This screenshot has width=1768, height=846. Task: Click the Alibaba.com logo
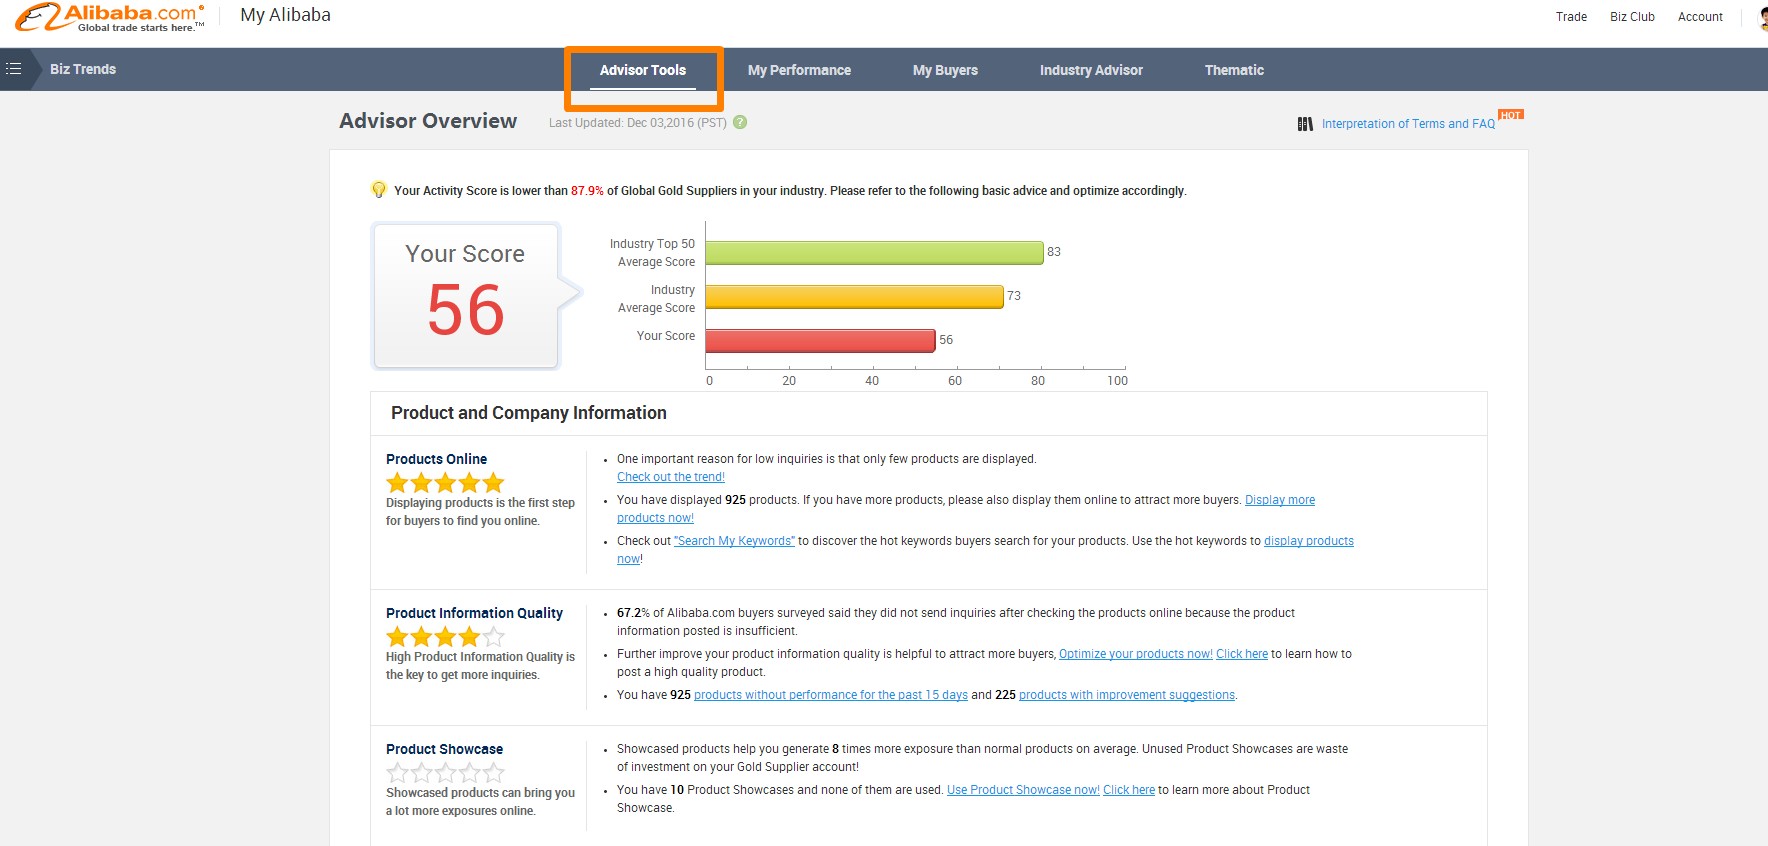tap(110, 18)
